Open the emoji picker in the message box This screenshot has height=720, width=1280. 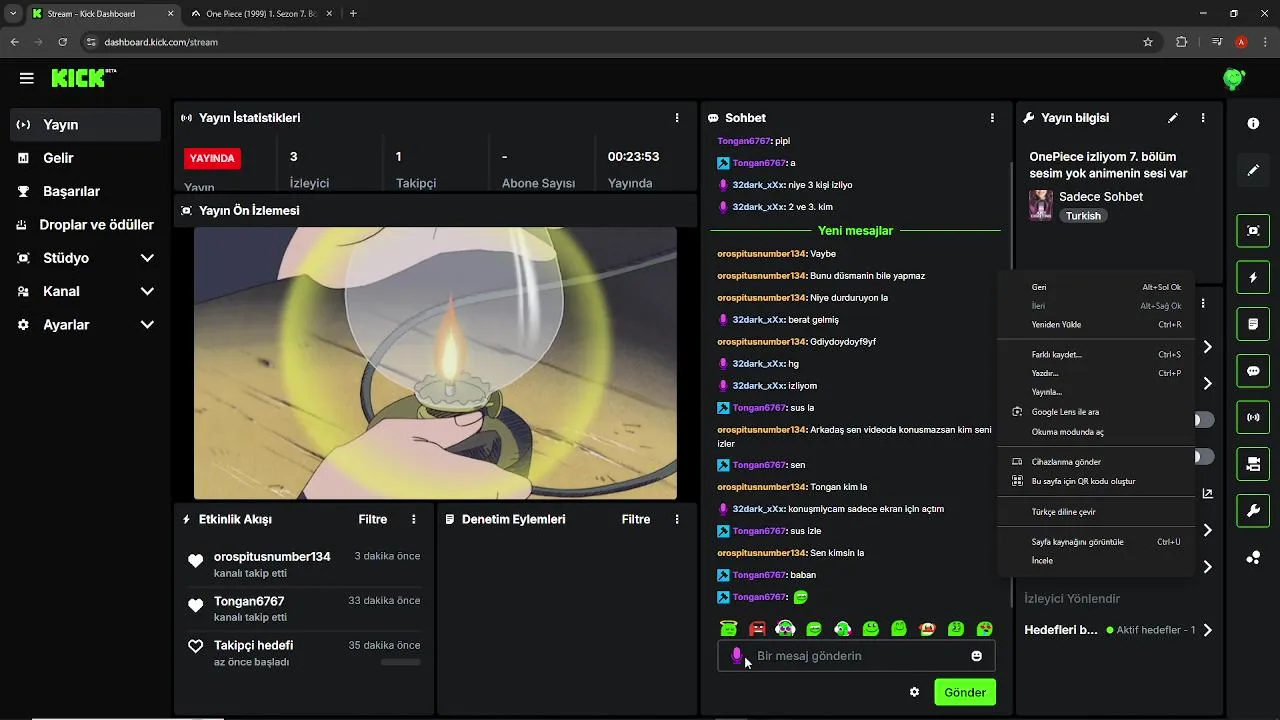(x=976, y=656)
